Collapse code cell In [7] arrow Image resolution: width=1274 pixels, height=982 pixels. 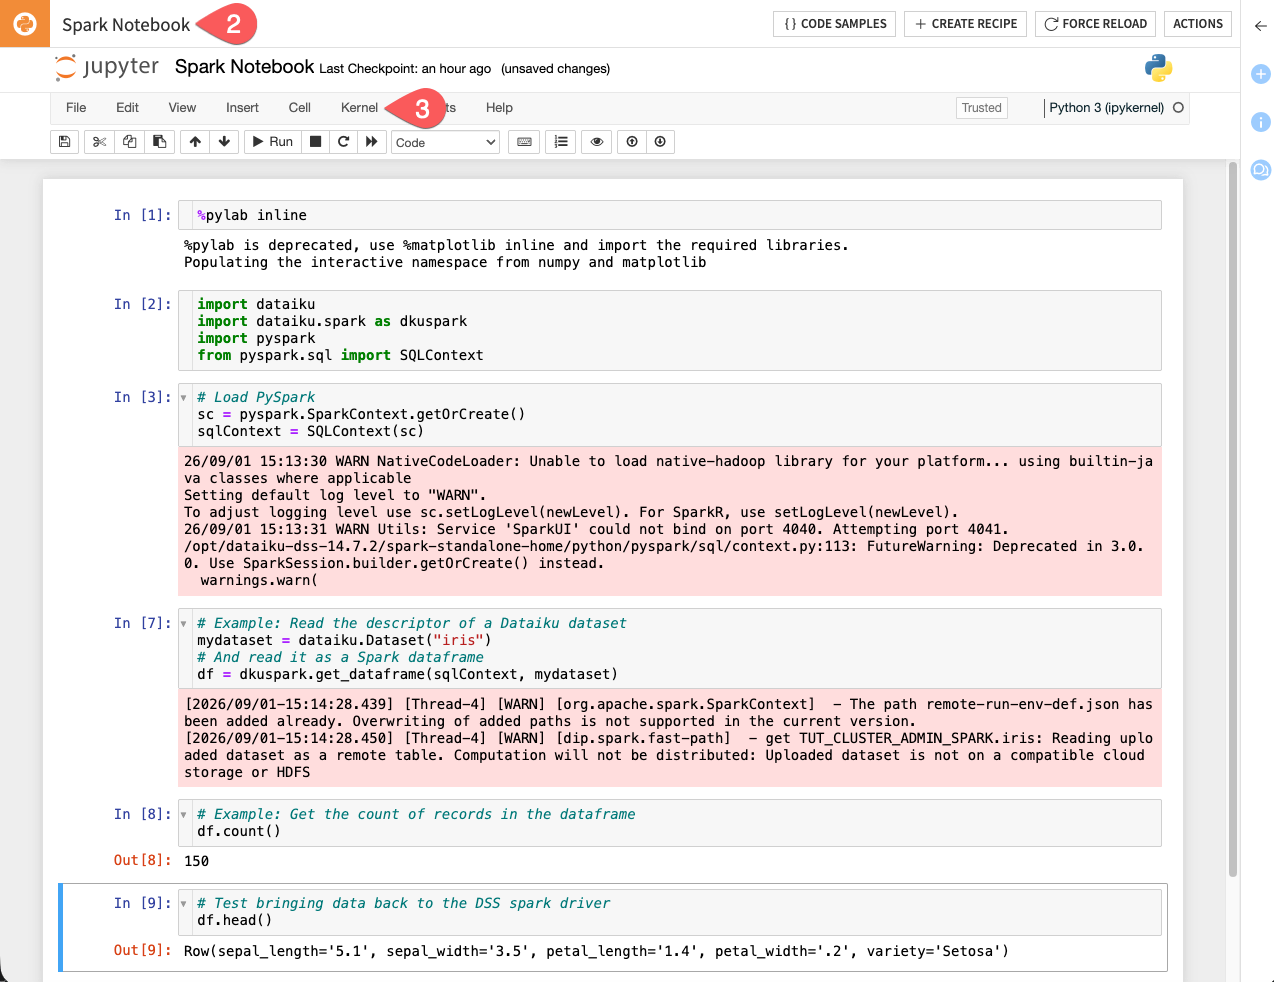pos(183,624)
